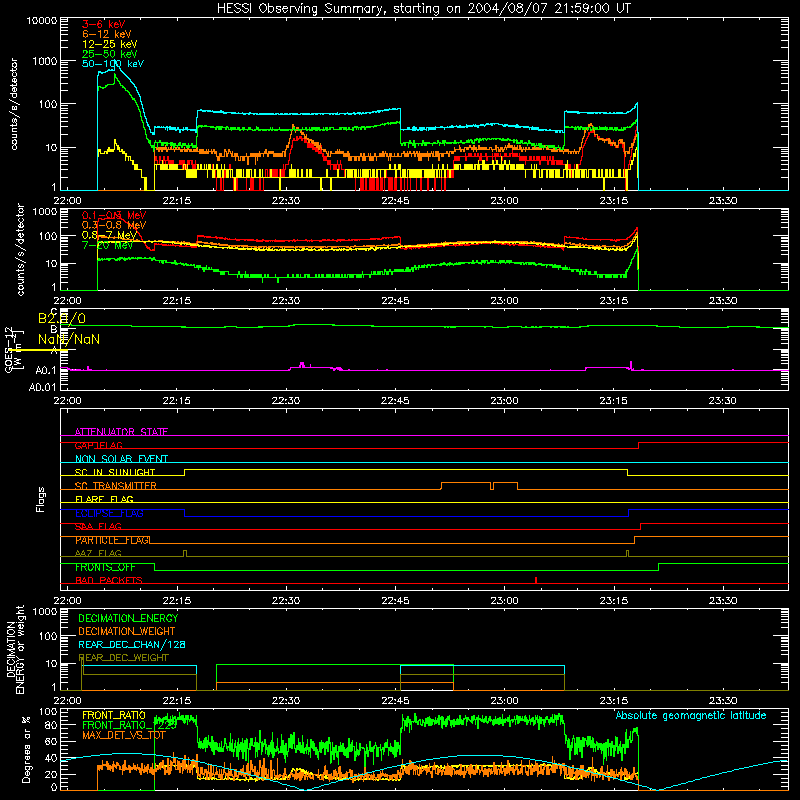The height and width of the screenshot is (800, 800).
Task: Click counts/s/detector axis title of keV panel
Action: [x=14, y=104]
